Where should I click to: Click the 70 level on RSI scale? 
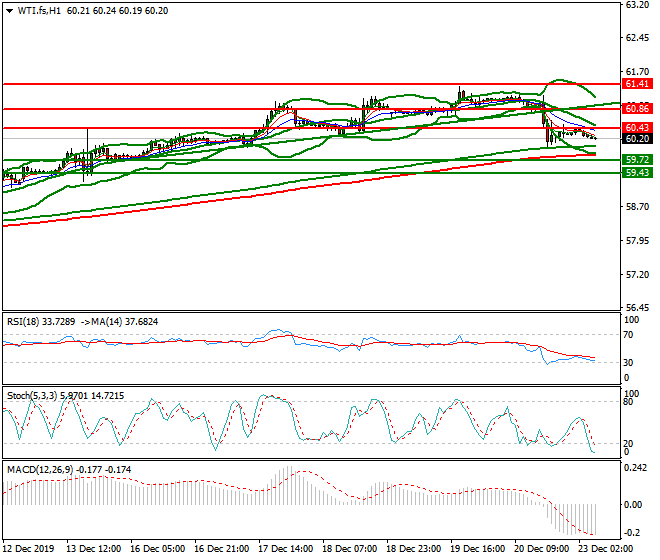(x=628, y=335)
